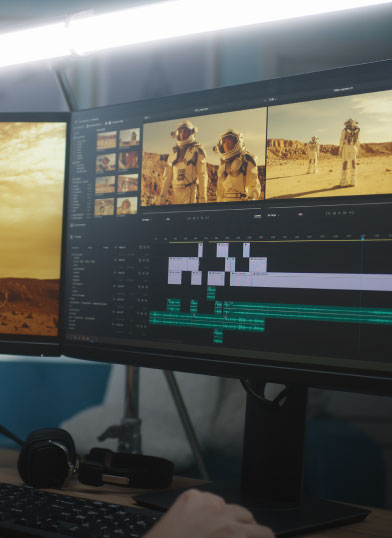
Task: Select the top-right lone distant astronaut bin thumbnail
Action: point(129,137)
